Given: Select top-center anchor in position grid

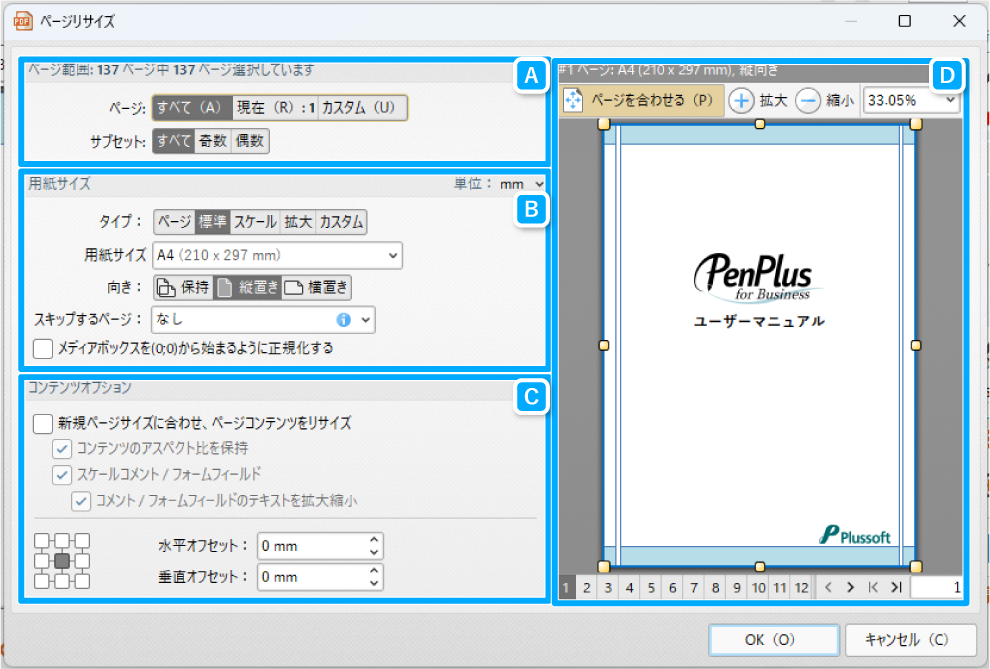Looking at the screenshot, I should (62, 541).
